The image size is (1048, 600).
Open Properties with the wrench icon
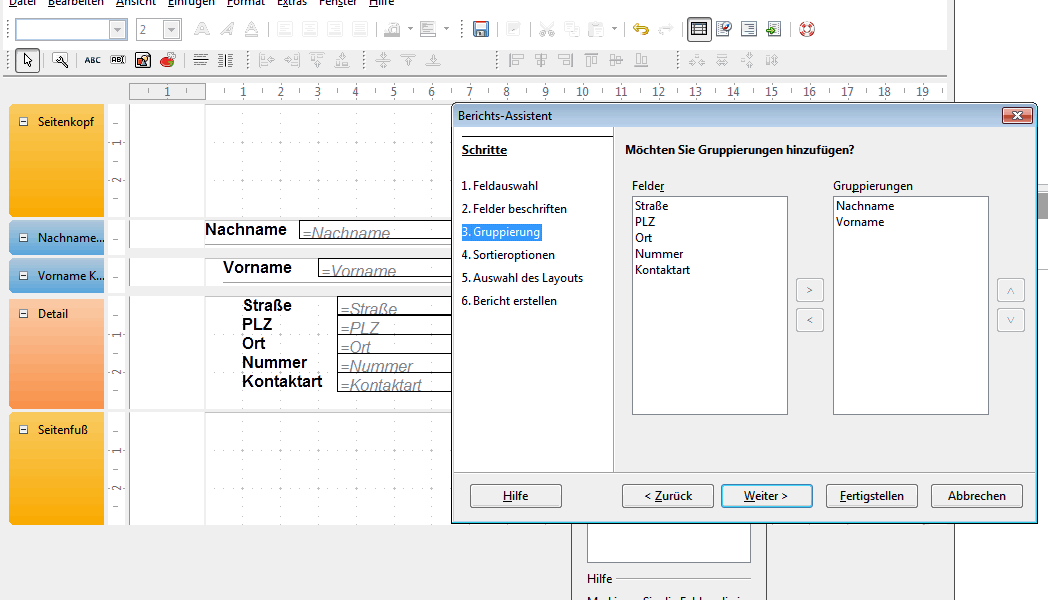(x=60, y=61)
